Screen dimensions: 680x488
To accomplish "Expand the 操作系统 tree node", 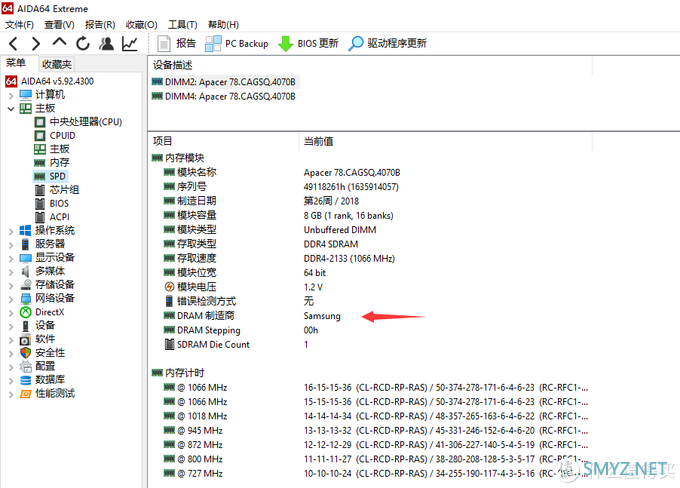I will pyautogui.click(x=11, y=231).
